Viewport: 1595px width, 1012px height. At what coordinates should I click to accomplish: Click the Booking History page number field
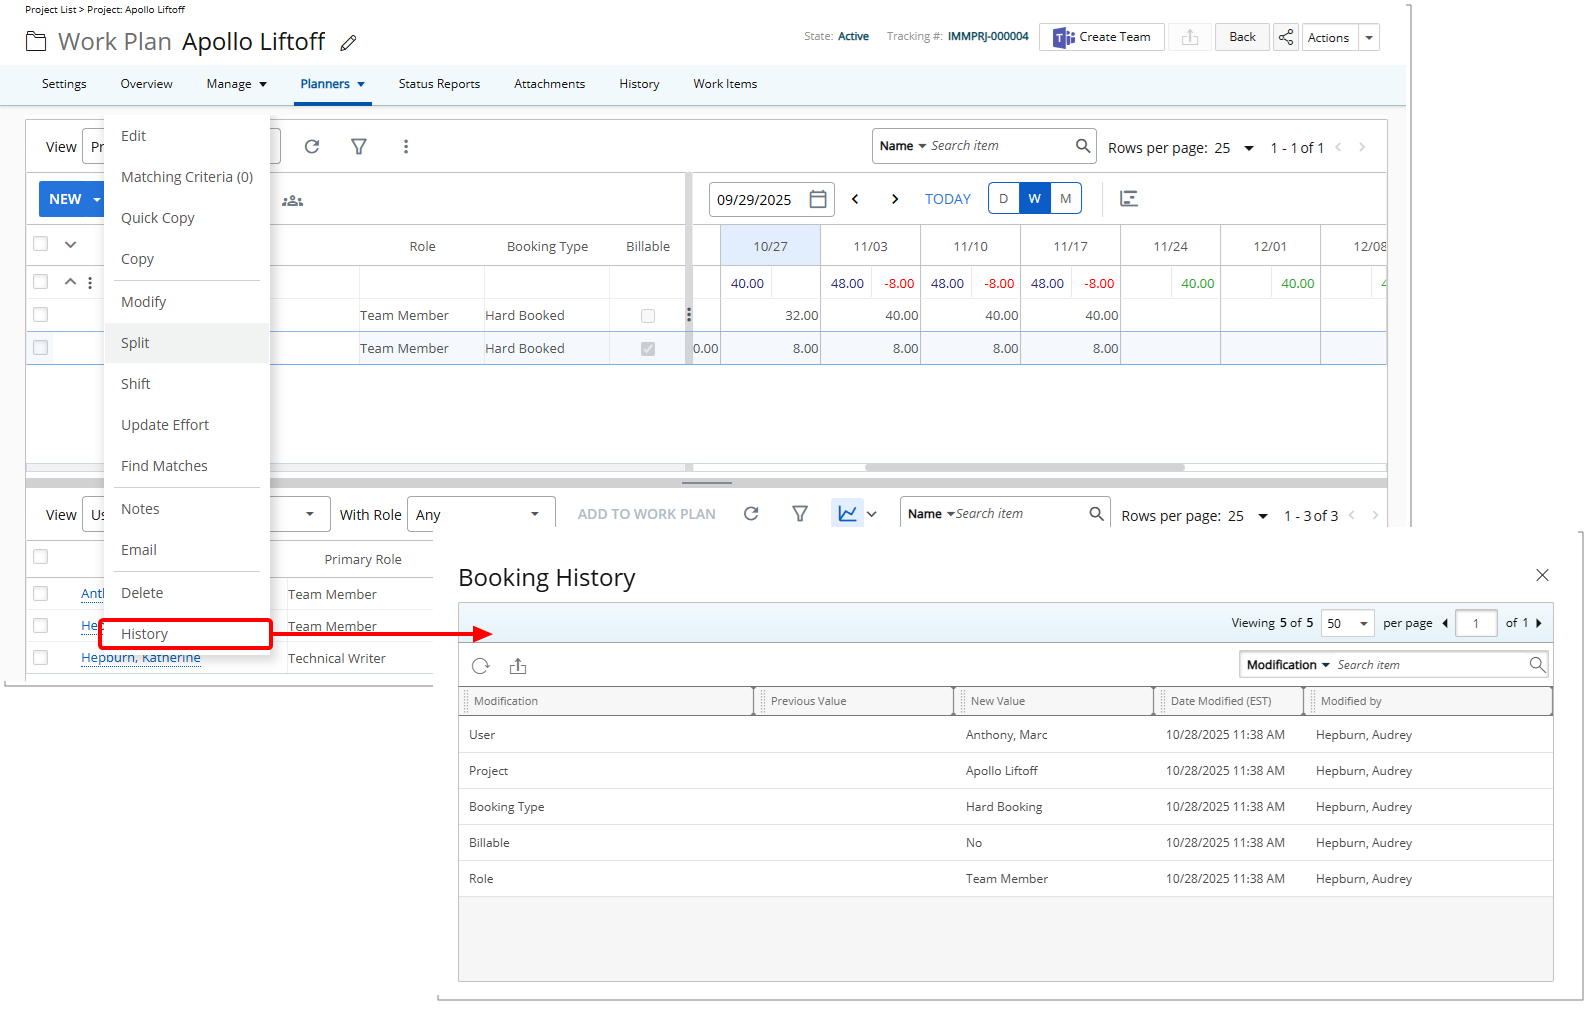point(1476,623)
